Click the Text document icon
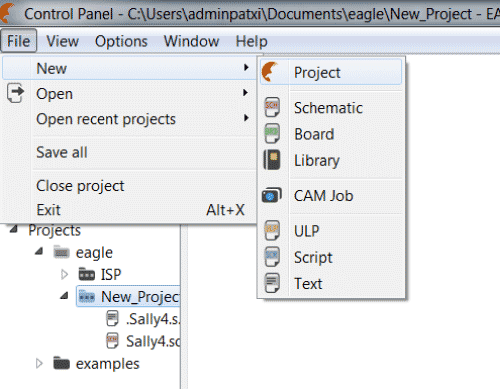This screenshot has width=500, height=389. pos(272,283)
